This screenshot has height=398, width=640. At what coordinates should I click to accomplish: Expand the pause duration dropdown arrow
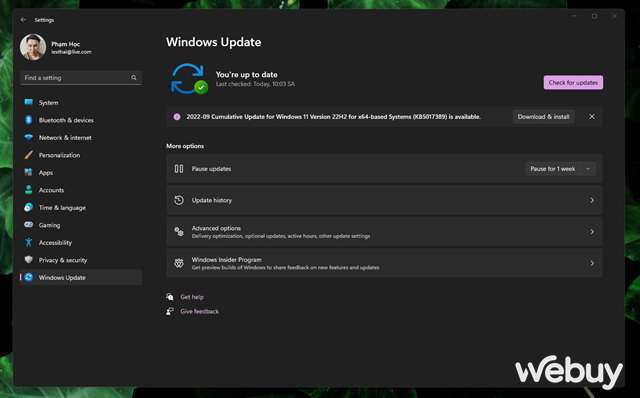[x=588, y=169]
